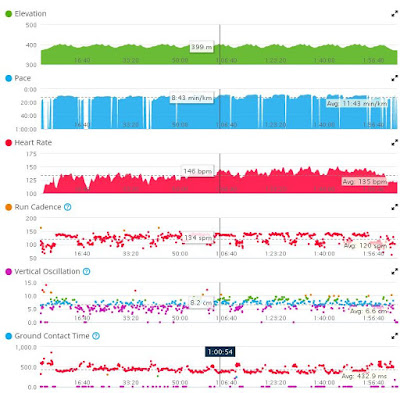Click the 8.2 cm oscillation tooltip

point(201,303)
